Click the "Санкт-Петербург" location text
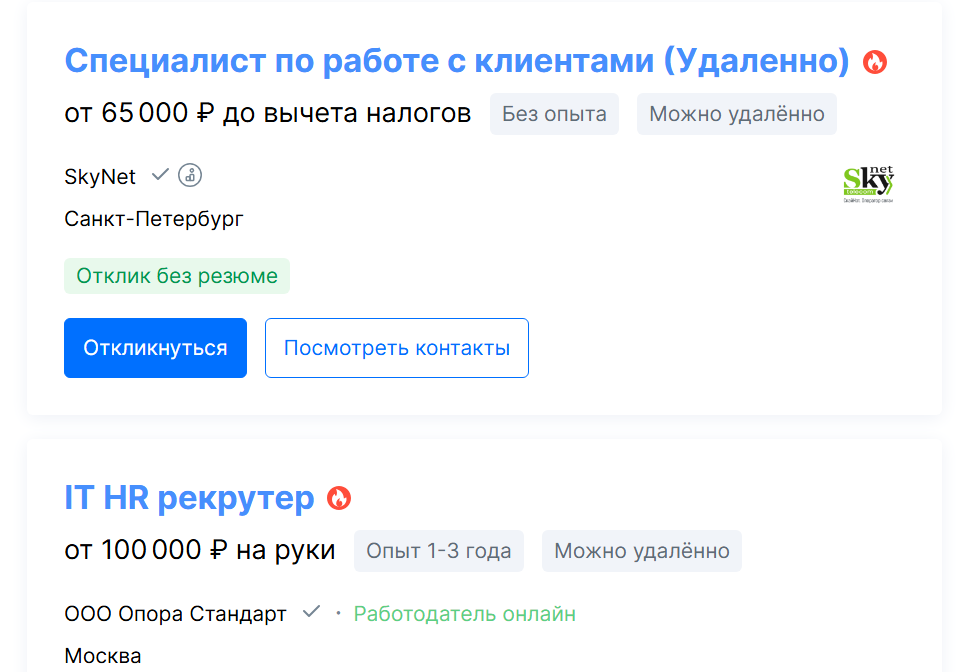 (x=153, y=218)
